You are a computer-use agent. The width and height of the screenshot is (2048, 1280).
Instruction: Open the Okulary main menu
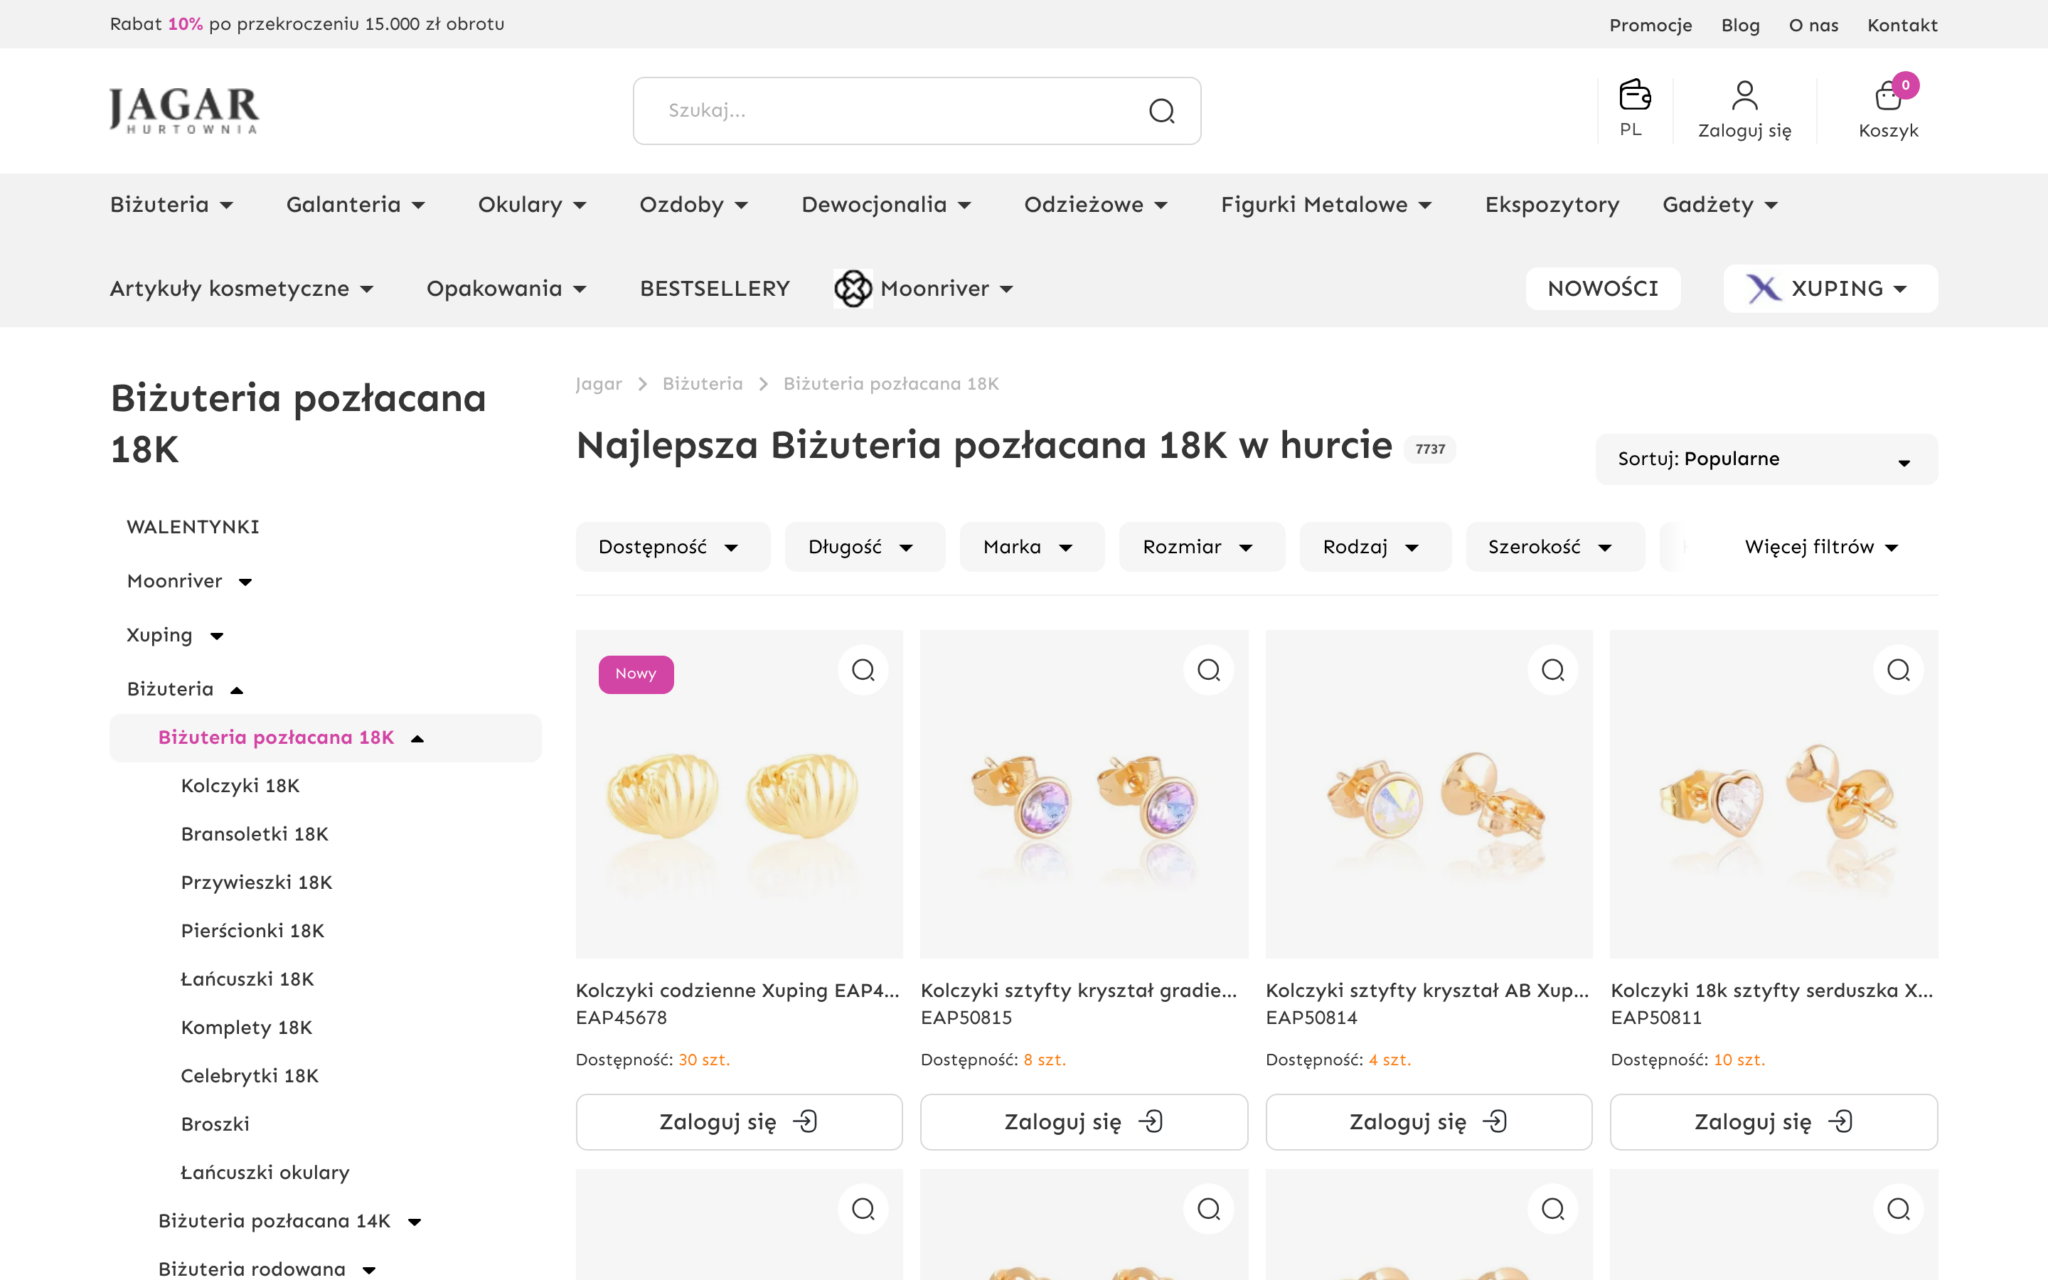[x=533, y=205]
